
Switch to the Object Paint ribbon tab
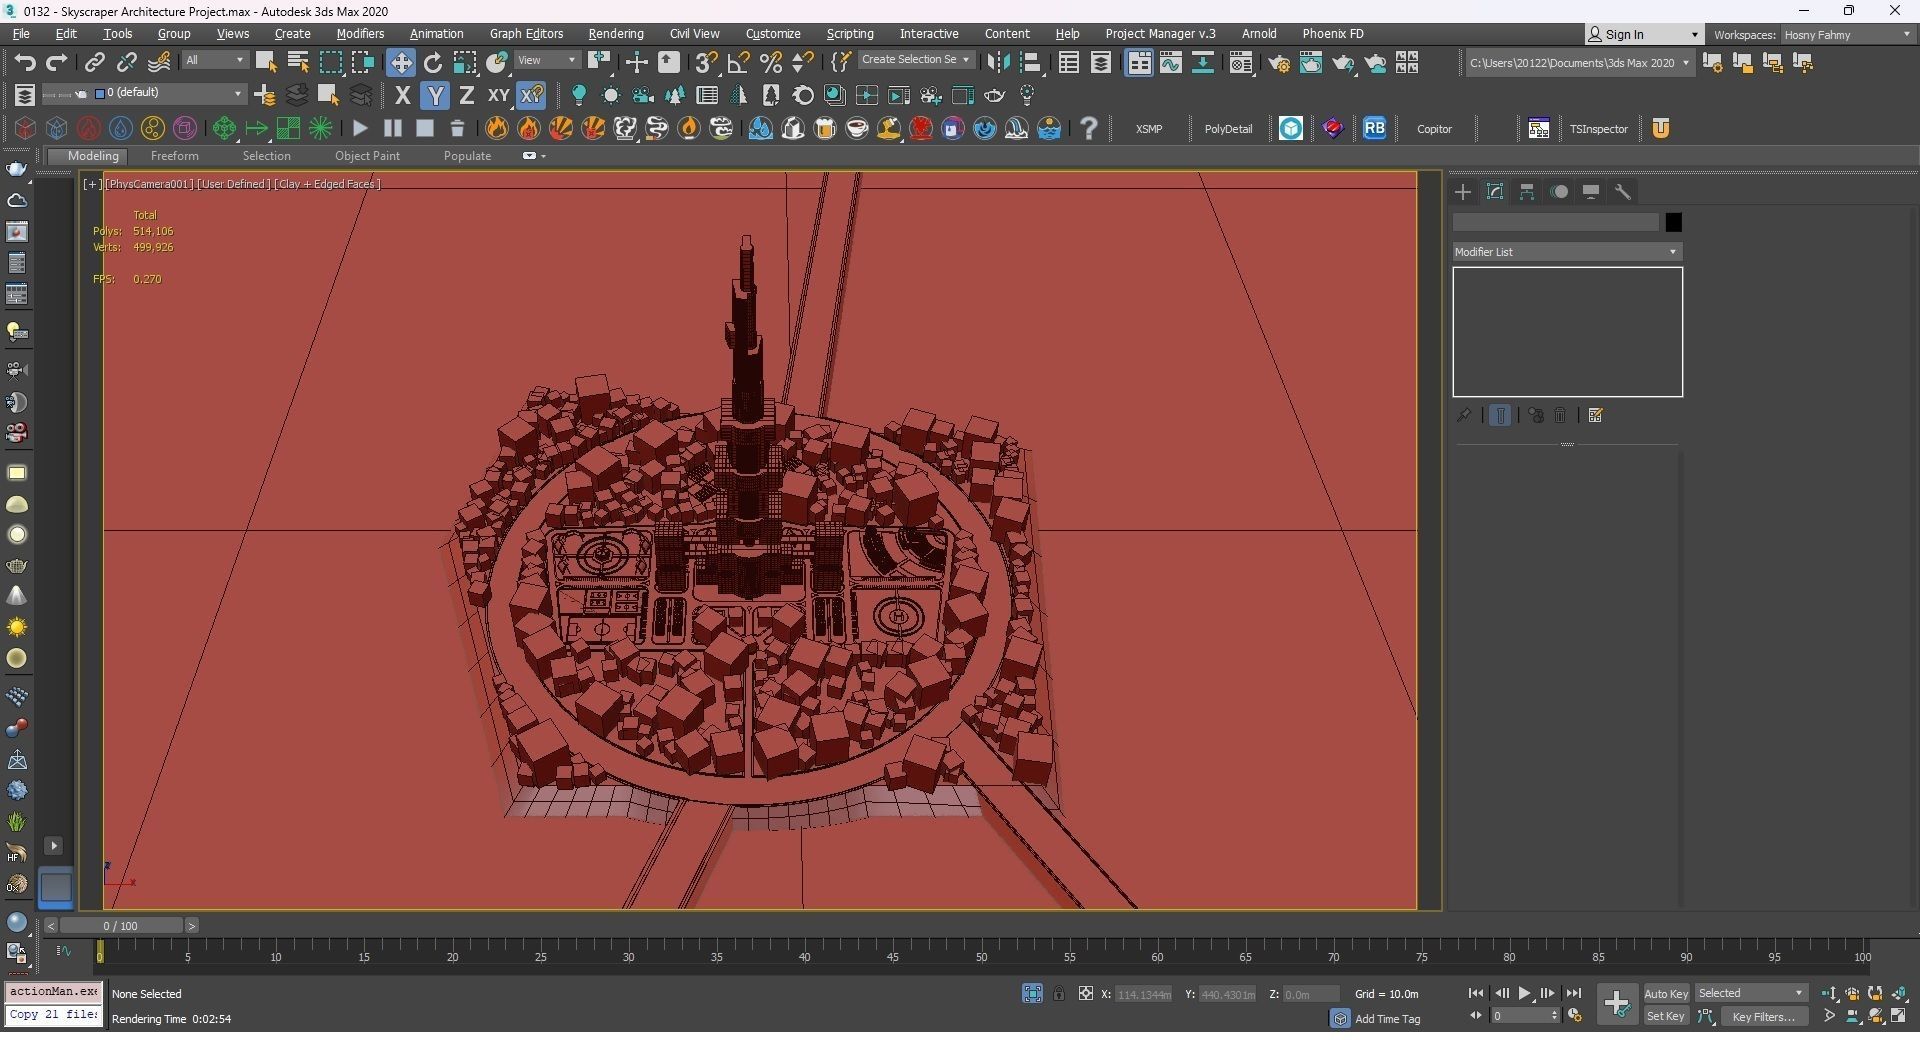point(367,156)
